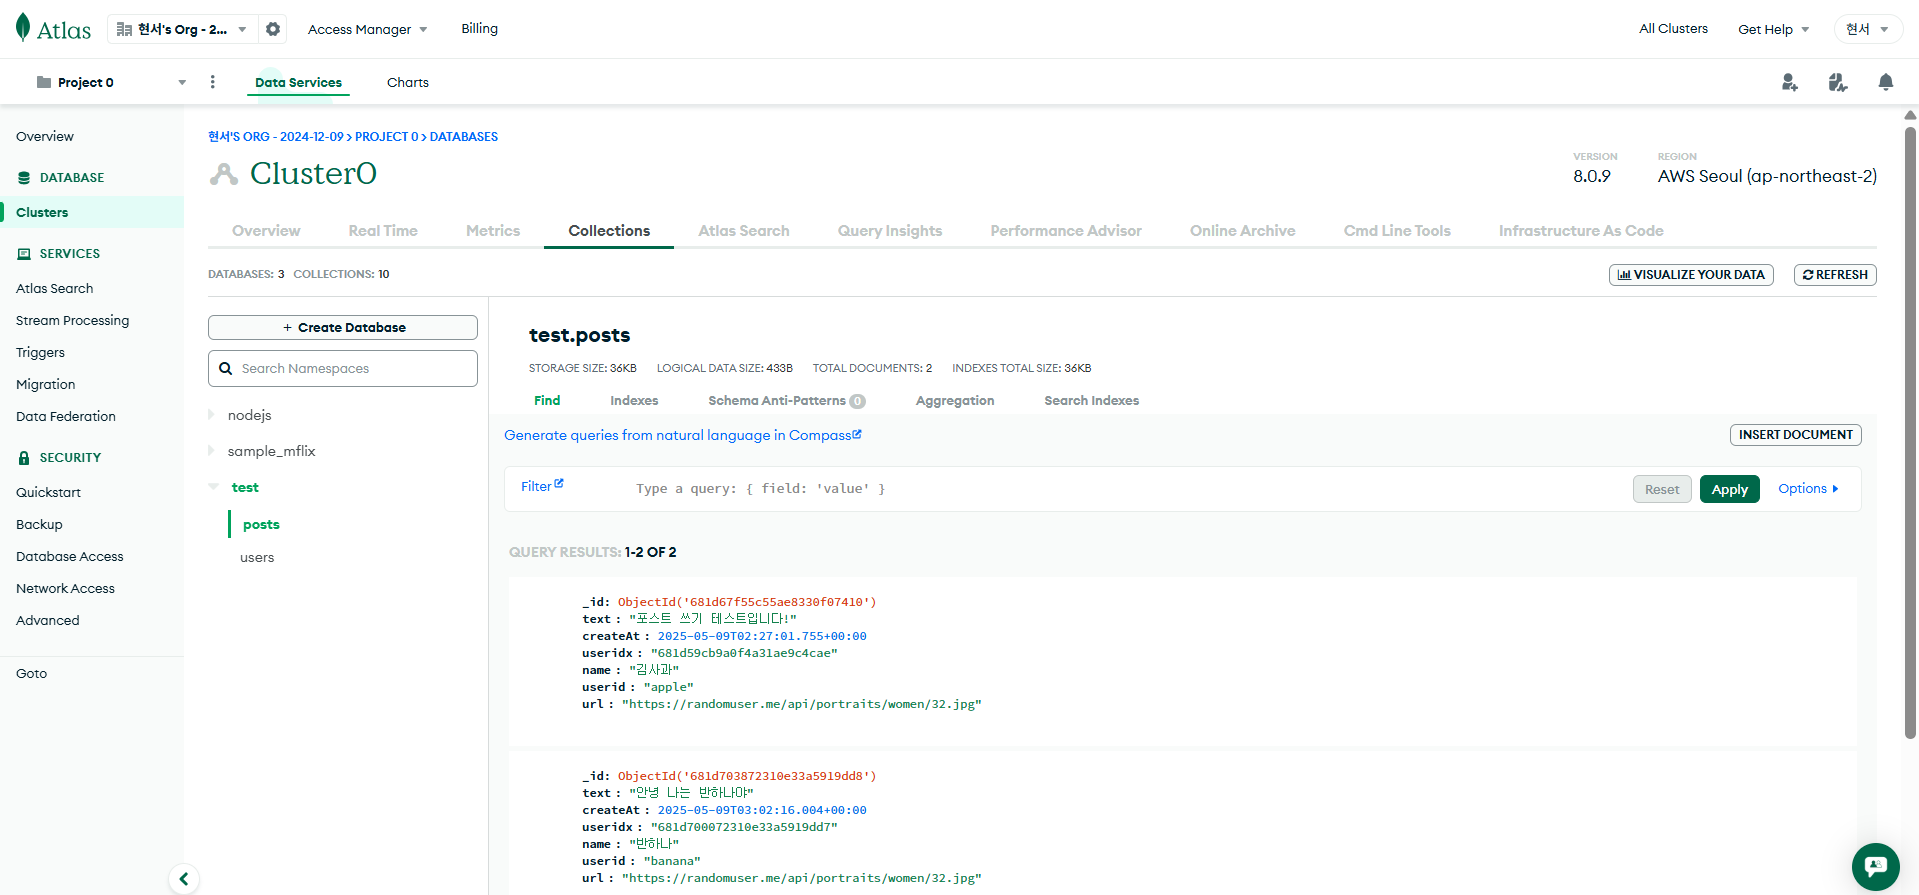Image resolution: width=1919 pixels, height=895 pixels.
Task: Click the search magnifier in namespaces box
Action: 226,368
